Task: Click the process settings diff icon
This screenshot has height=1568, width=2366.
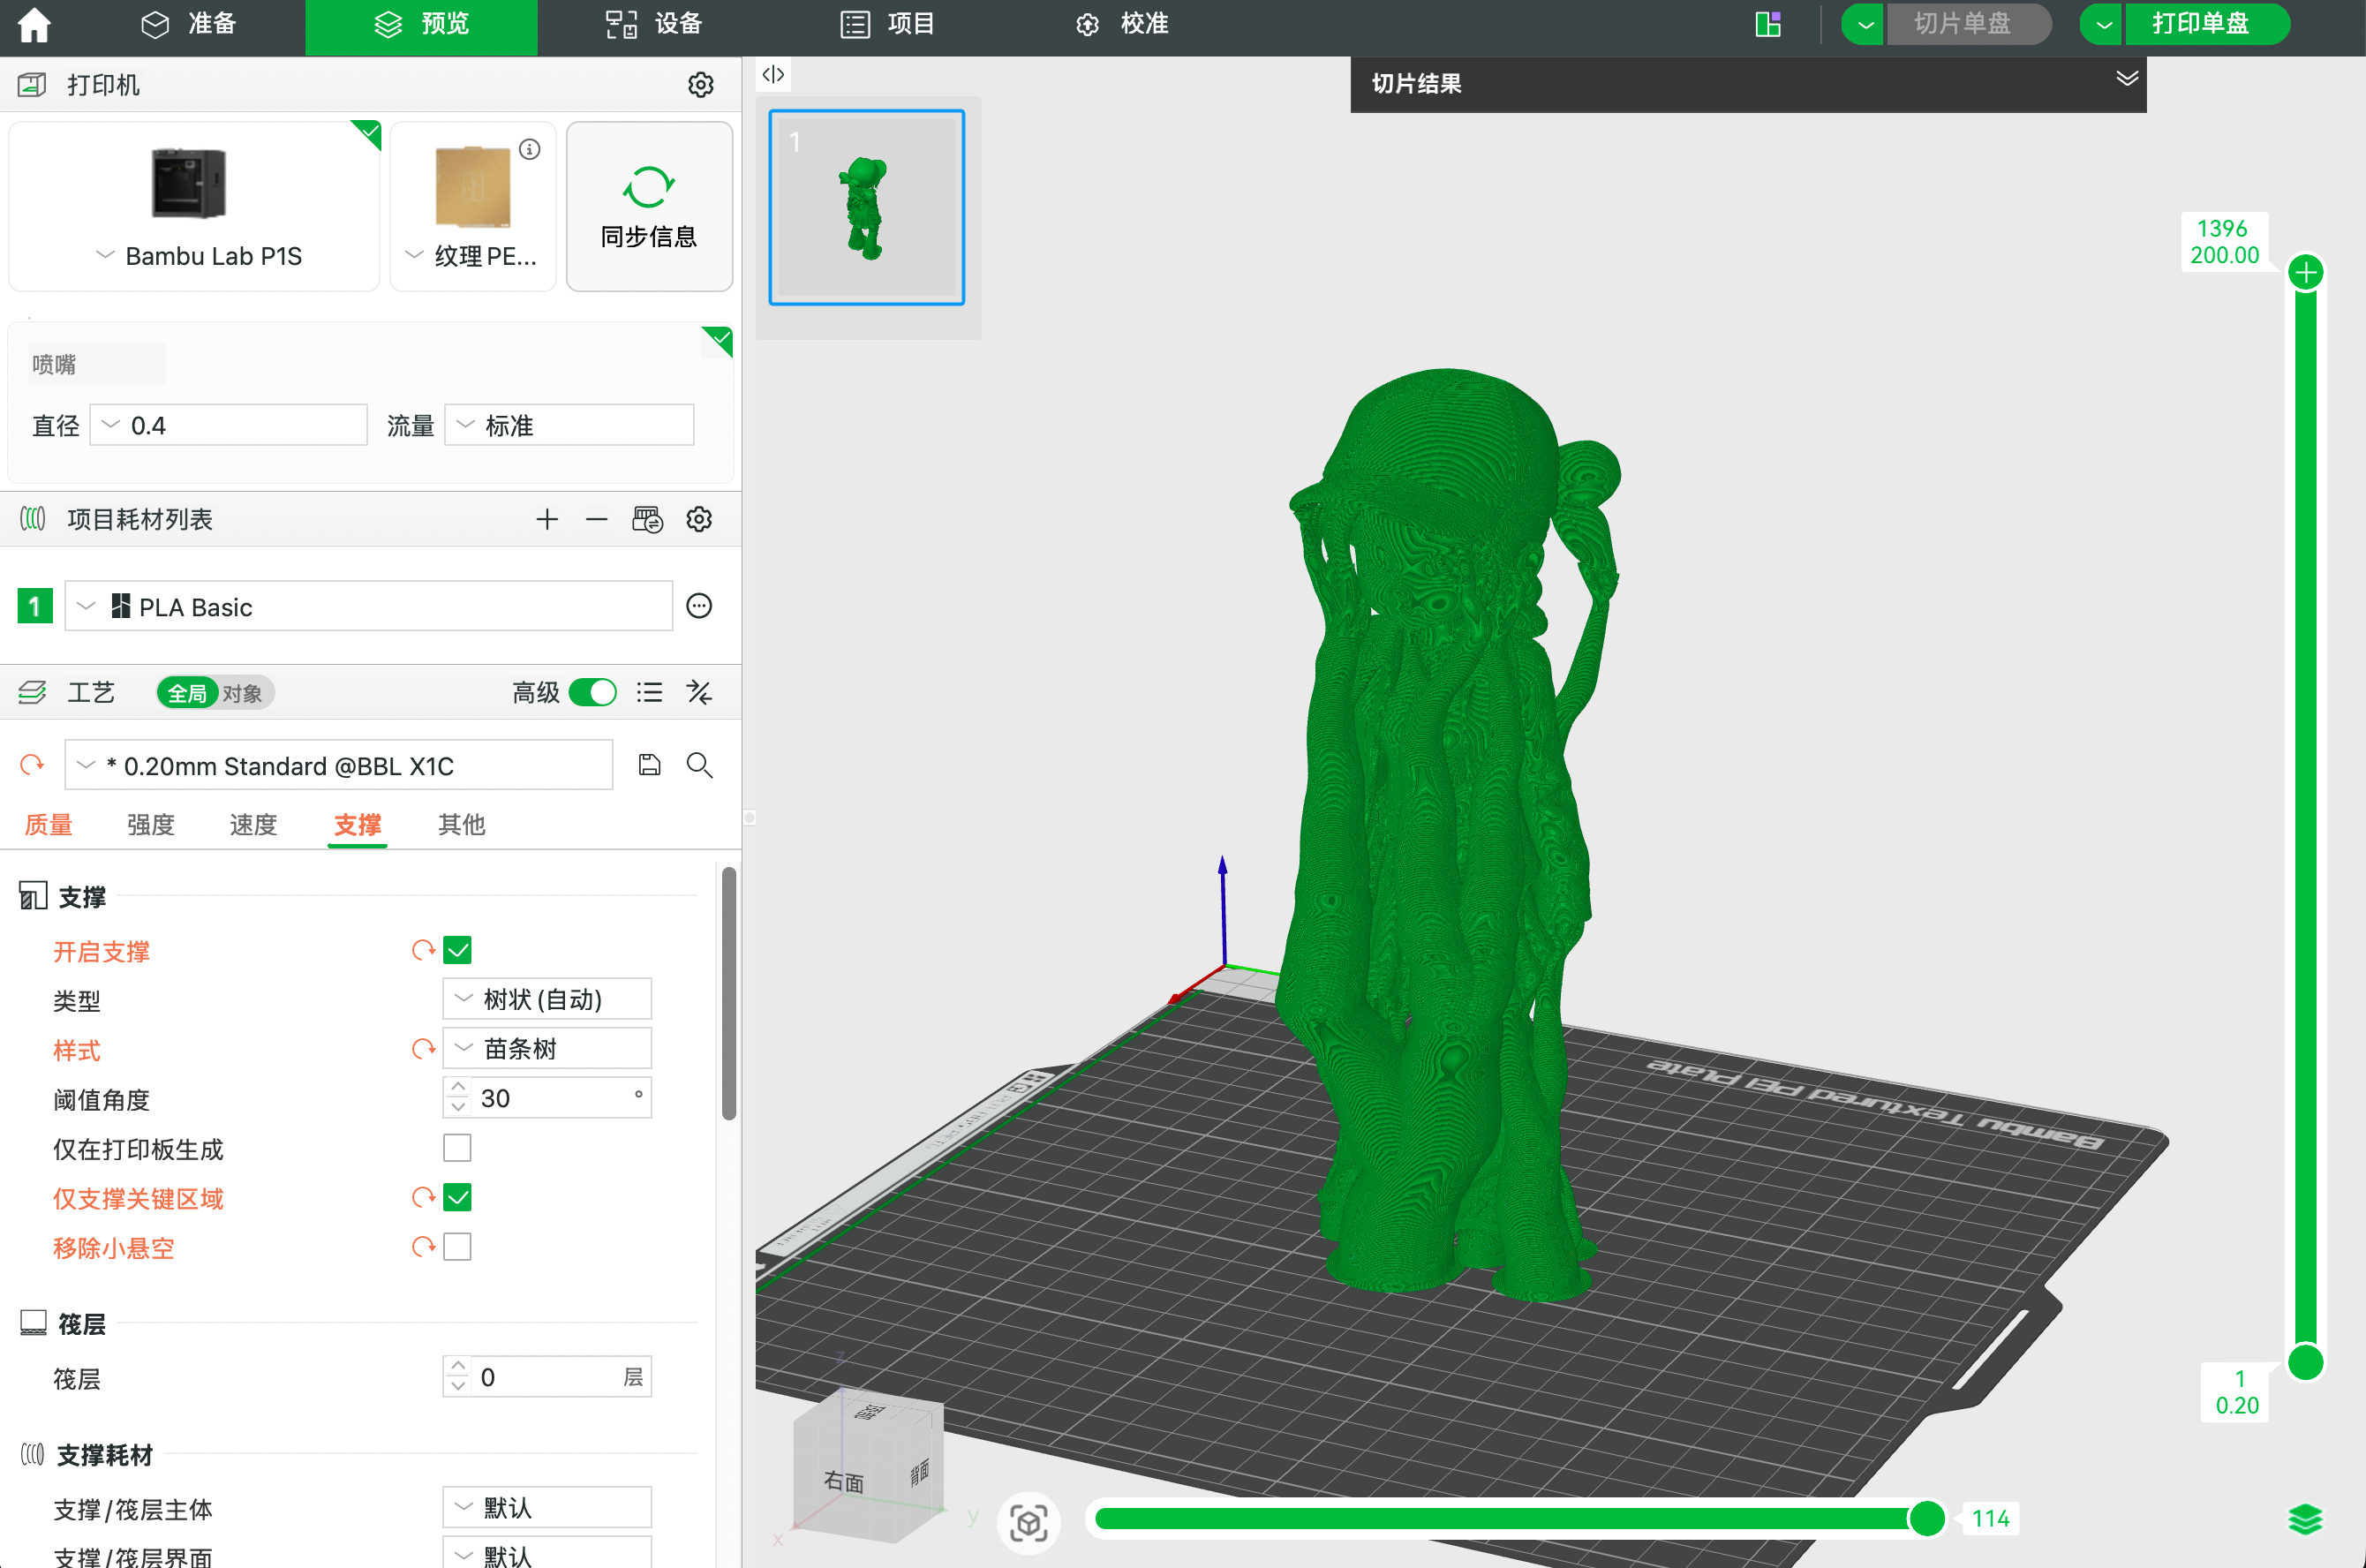Action: [x=699, y=692]
